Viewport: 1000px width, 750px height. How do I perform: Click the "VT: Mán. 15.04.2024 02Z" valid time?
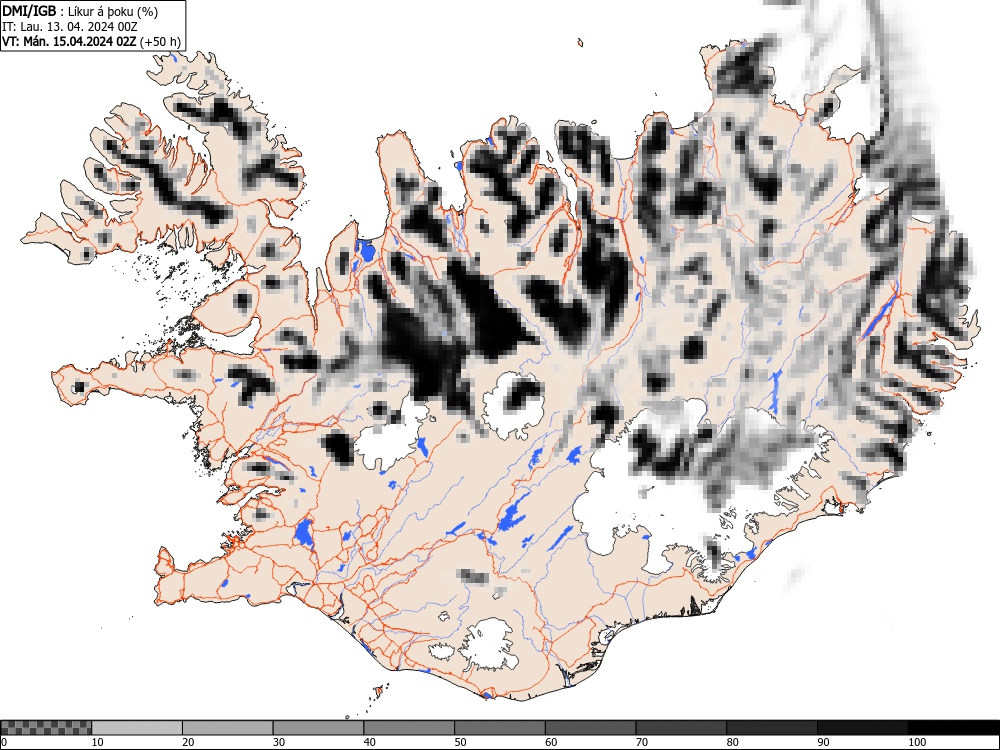tap(69, 42)
